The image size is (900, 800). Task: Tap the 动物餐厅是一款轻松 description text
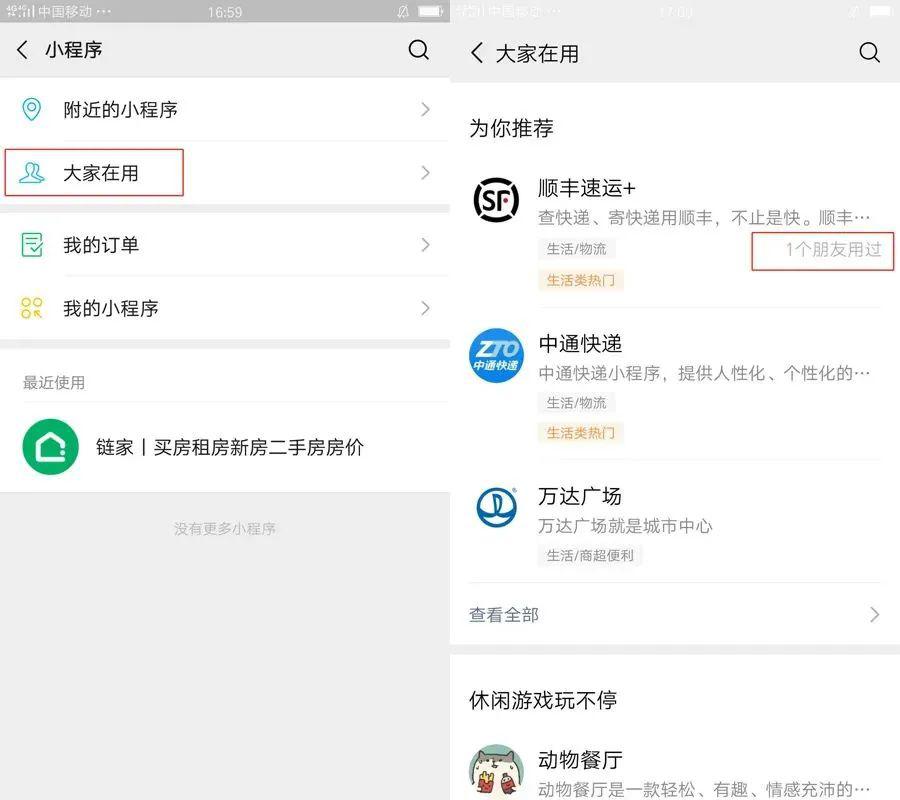tap(704, 789)
